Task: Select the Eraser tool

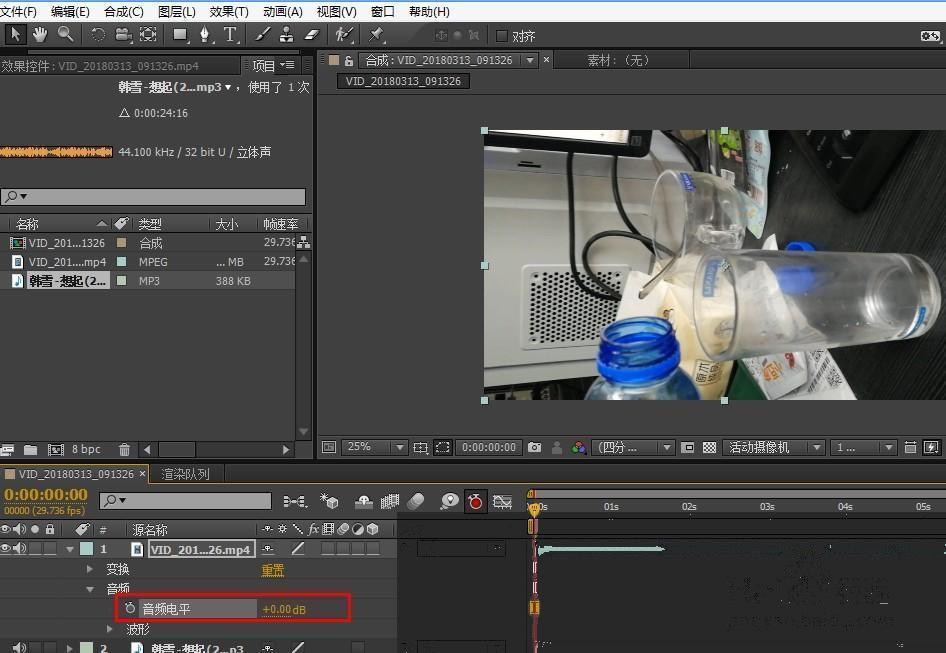Action: tap(311, 35)
